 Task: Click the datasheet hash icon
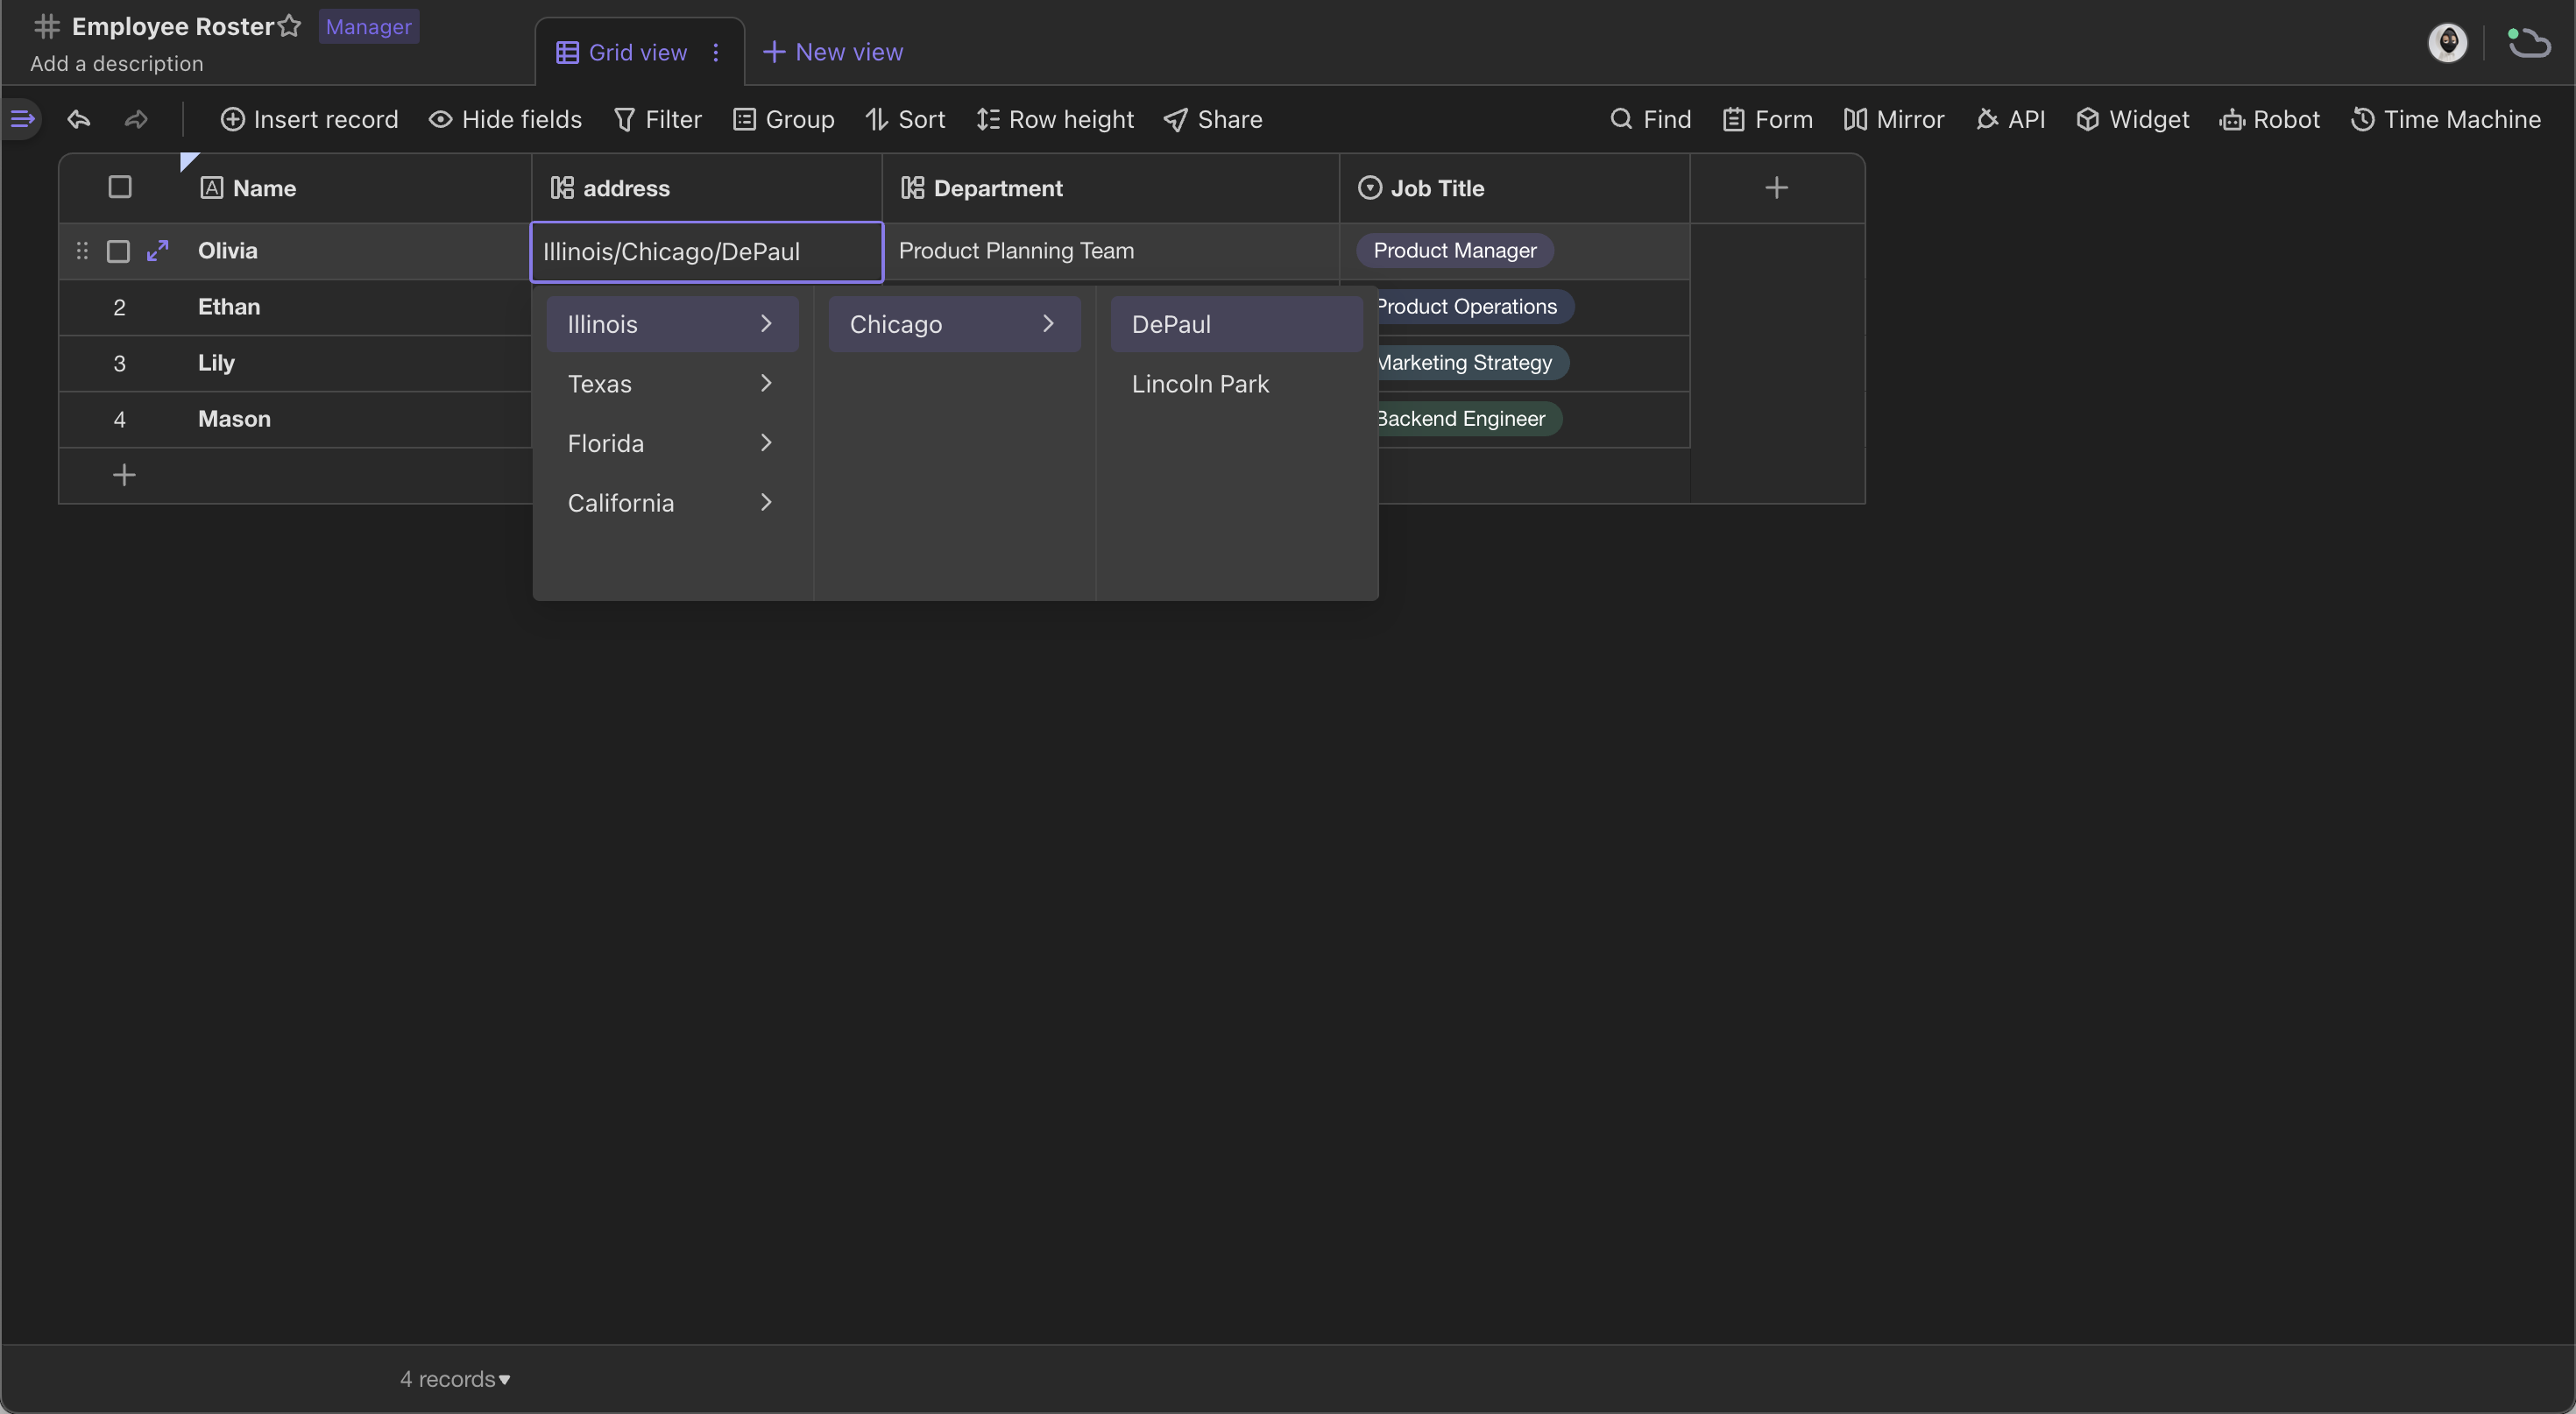tap(47, 26)
